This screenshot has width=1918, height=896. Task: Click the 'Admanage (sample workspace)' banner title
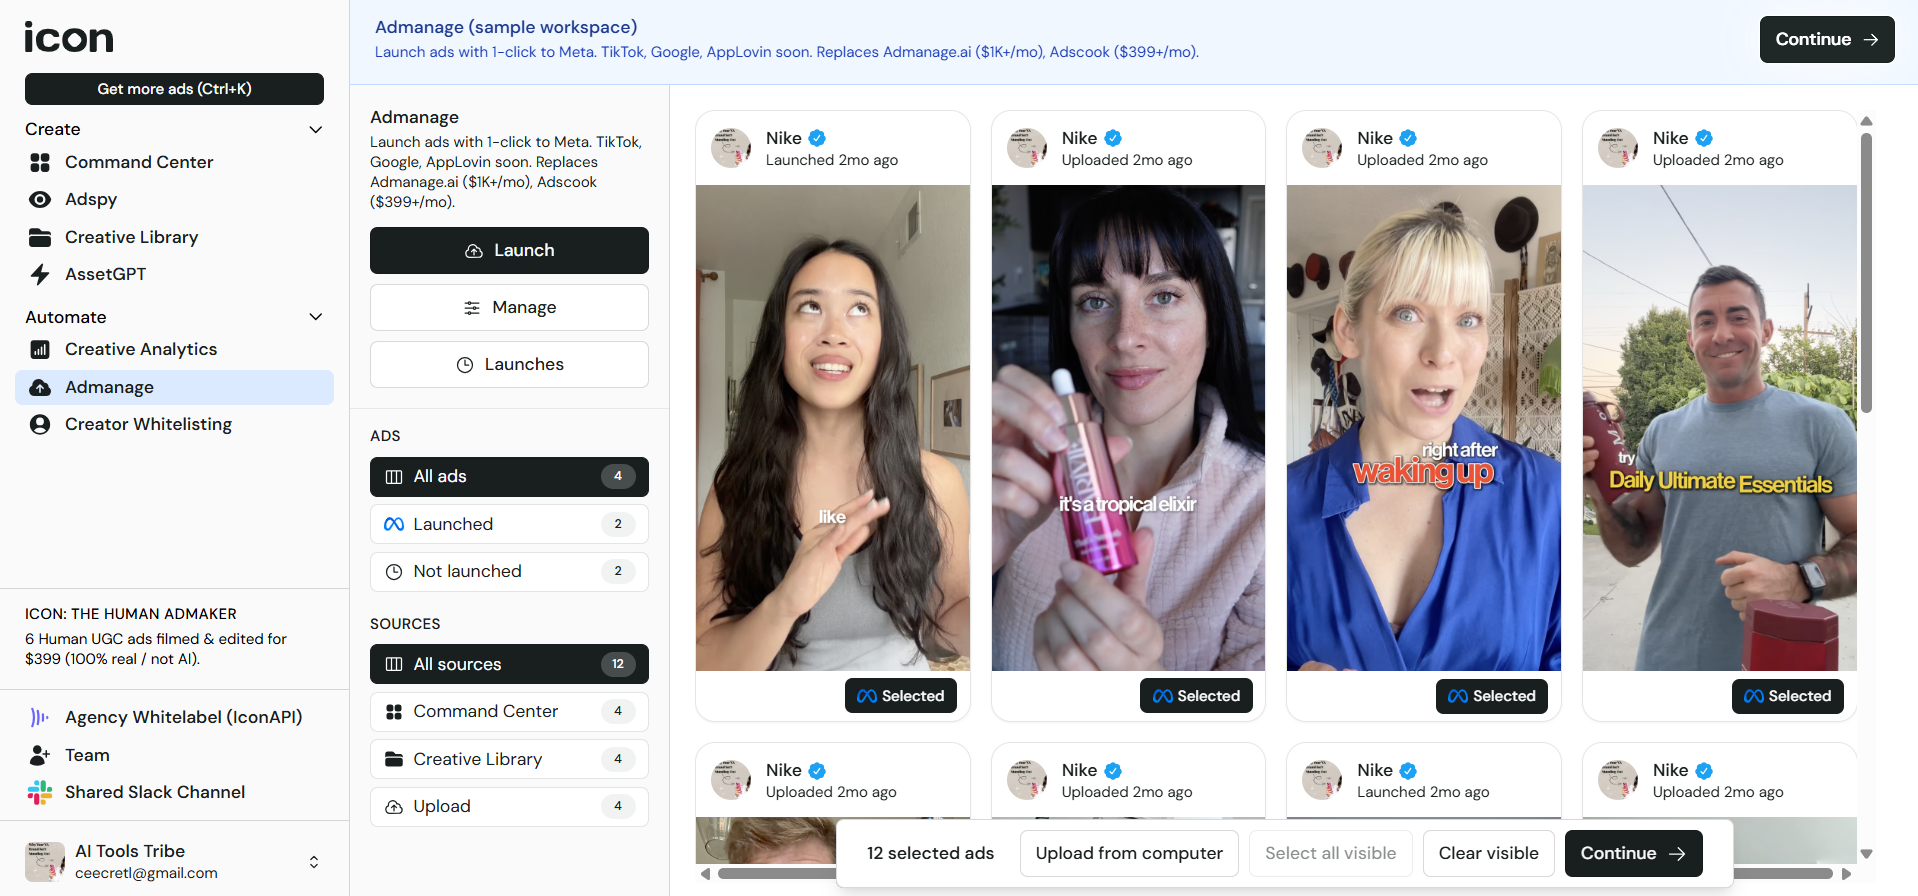point(506,27)
